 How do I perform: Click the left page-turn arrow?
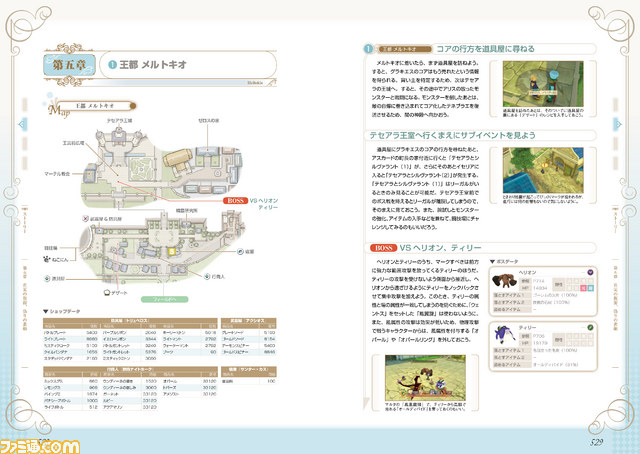(23, 125)
